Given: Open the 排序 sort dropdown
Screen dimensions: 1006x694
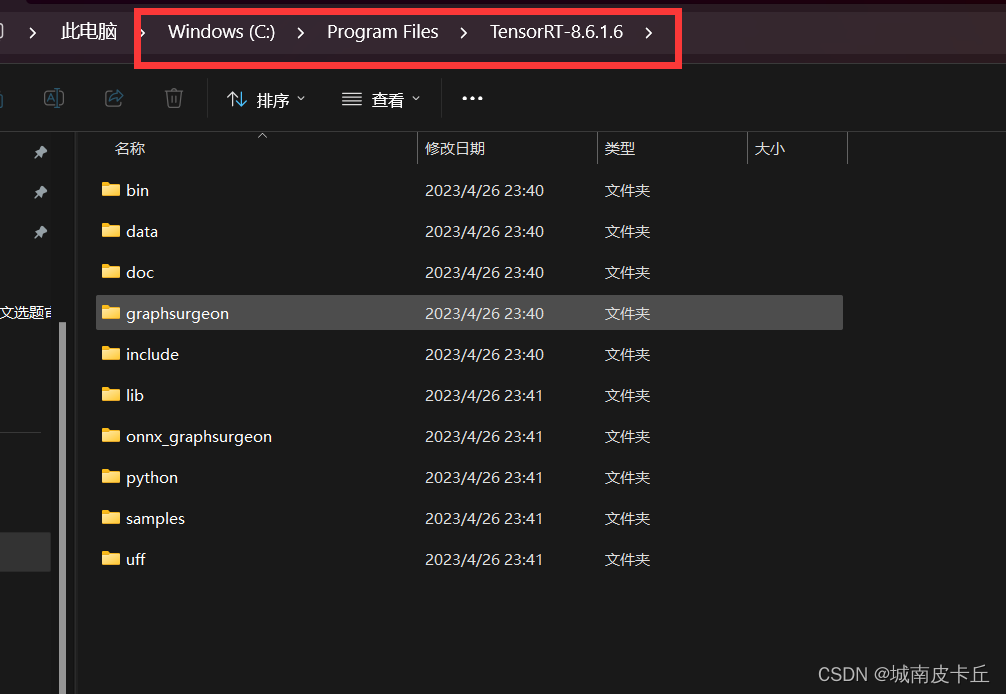Looking at the screenshot, I should pos(266,99).
